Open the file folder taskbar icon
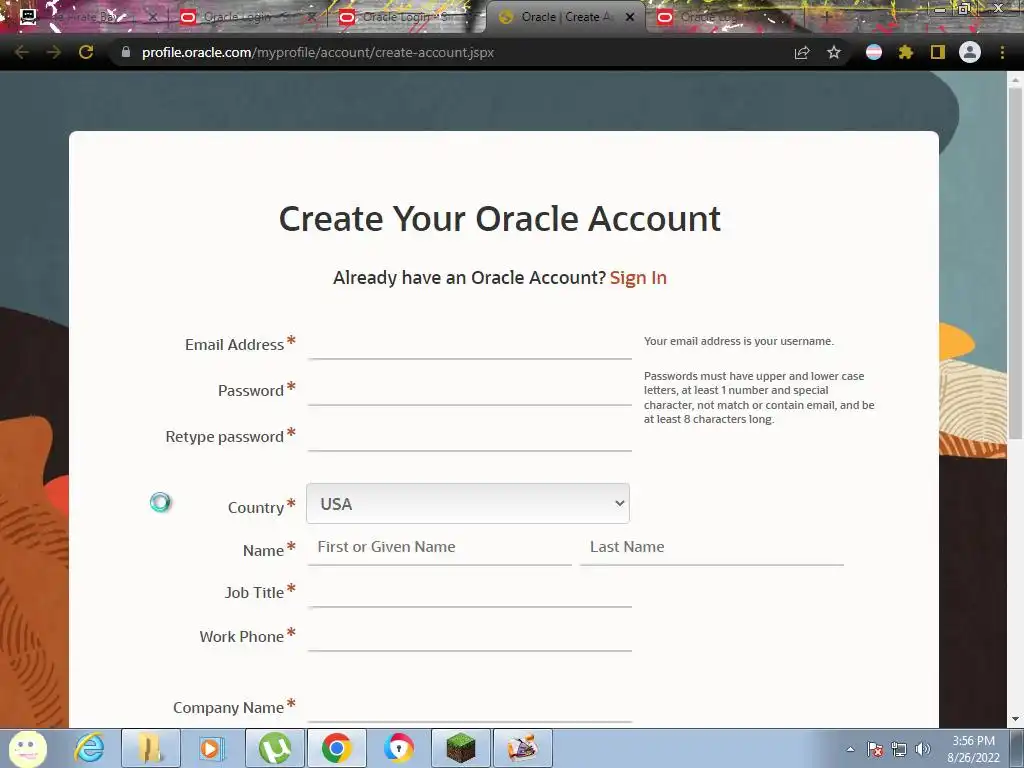1024x768 pixels. [151, 748]
